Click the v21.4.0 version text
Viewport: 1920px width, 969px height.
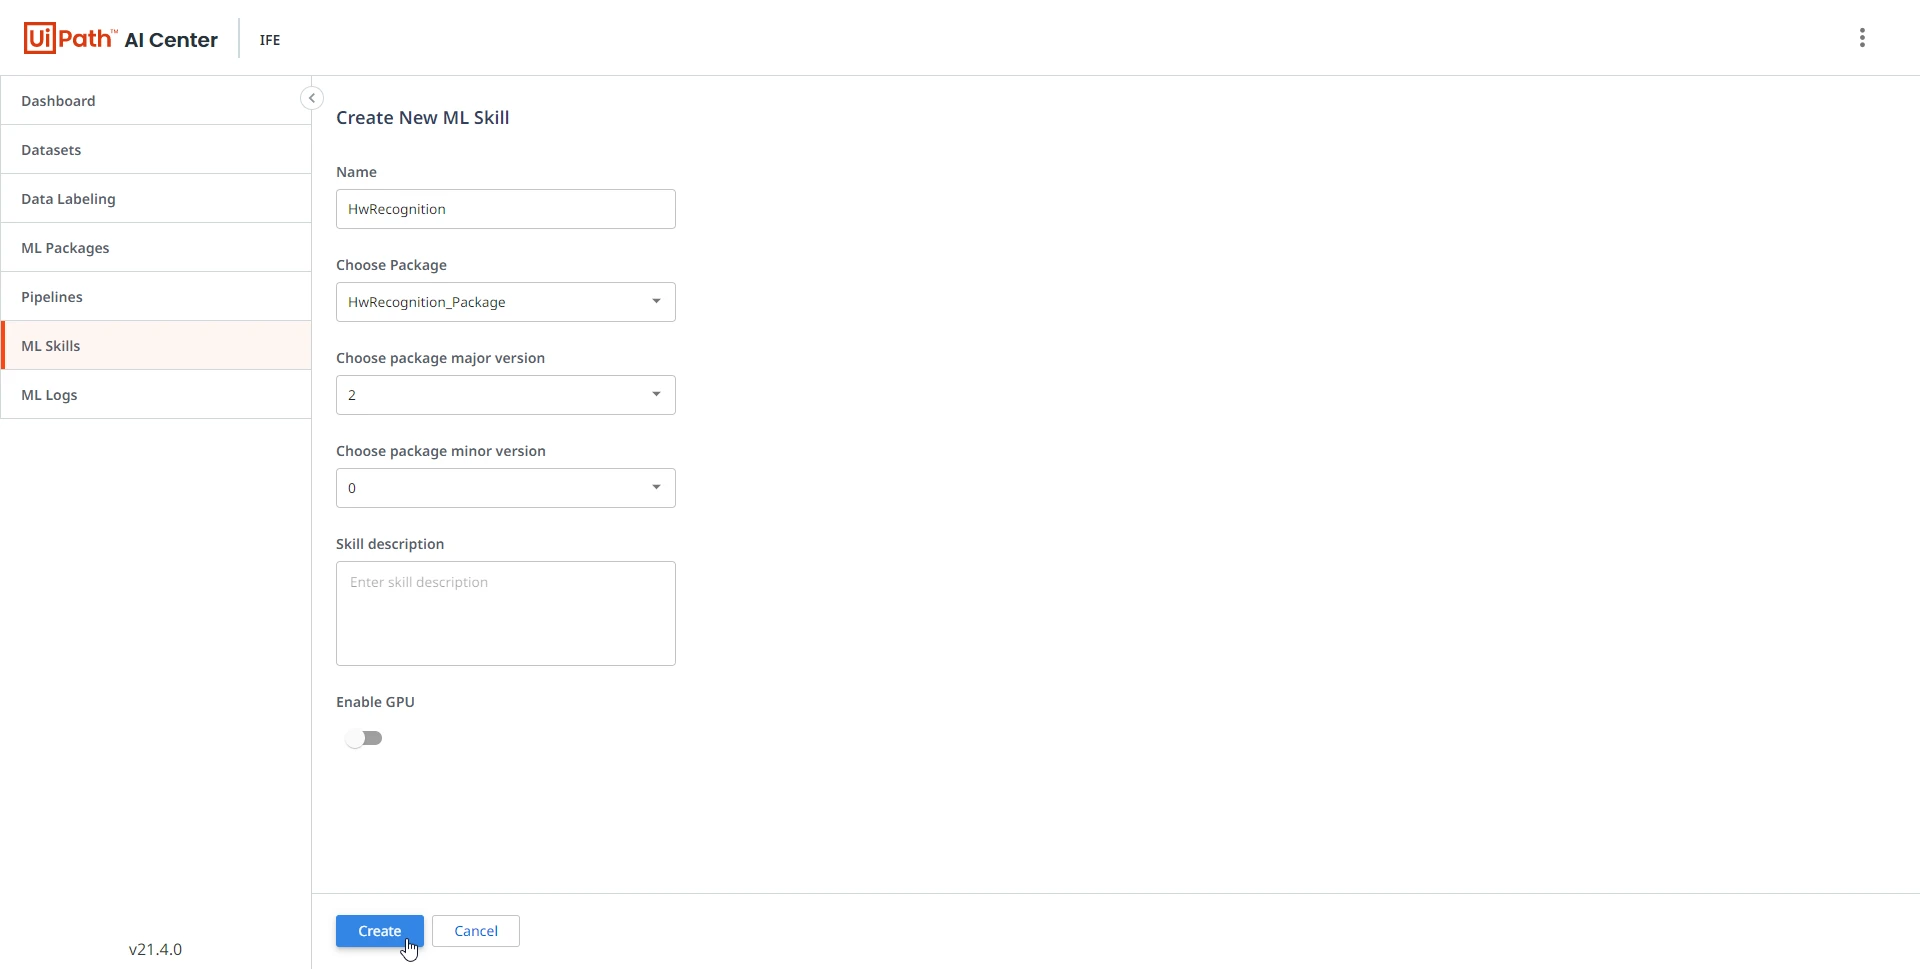(156, 949)
